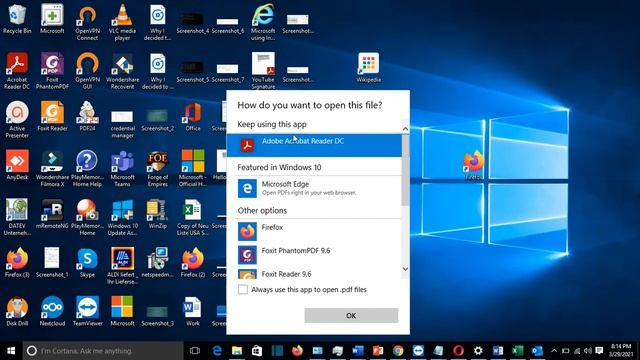Pick Firefox from Other options
640x360 pixels.
tap(314, 231)
